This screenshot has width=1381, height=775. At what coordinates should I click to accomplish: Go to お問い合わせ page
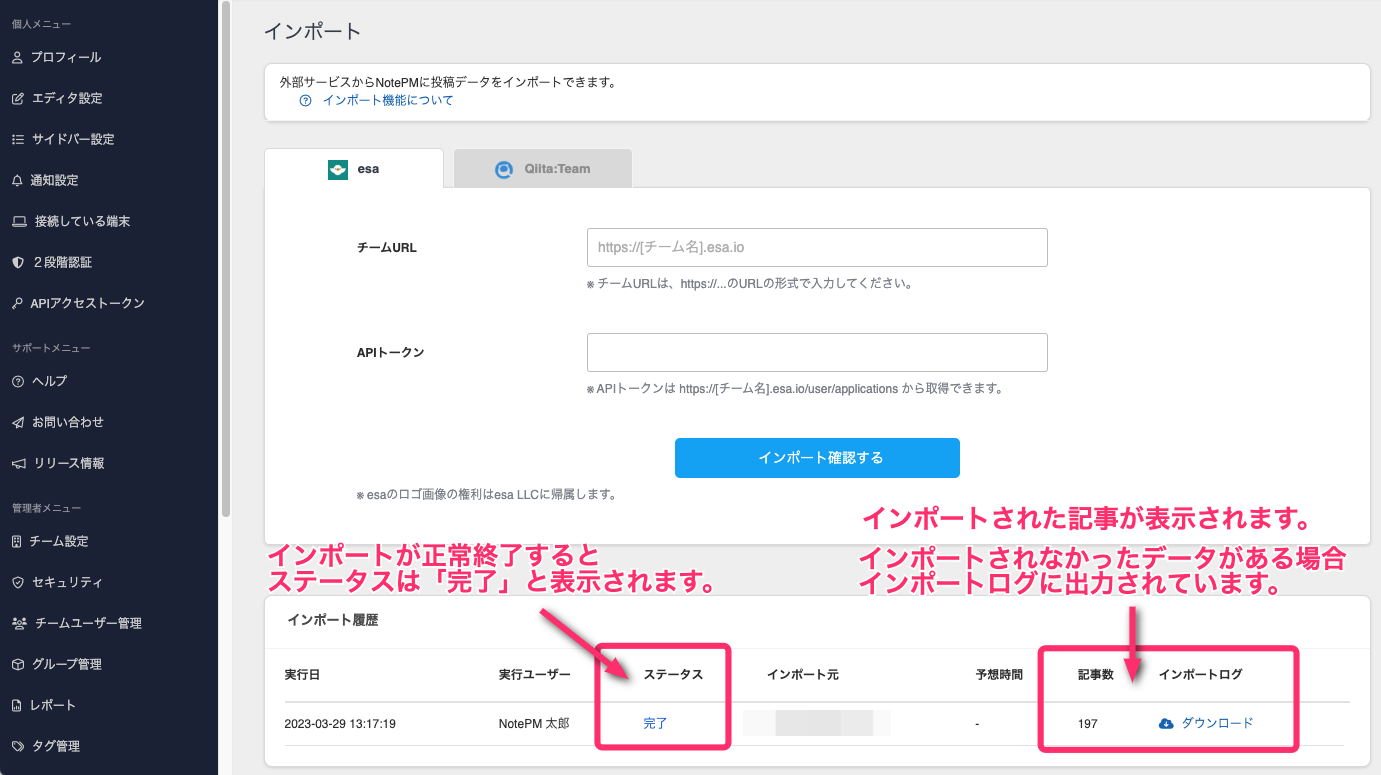pos(68,423)
